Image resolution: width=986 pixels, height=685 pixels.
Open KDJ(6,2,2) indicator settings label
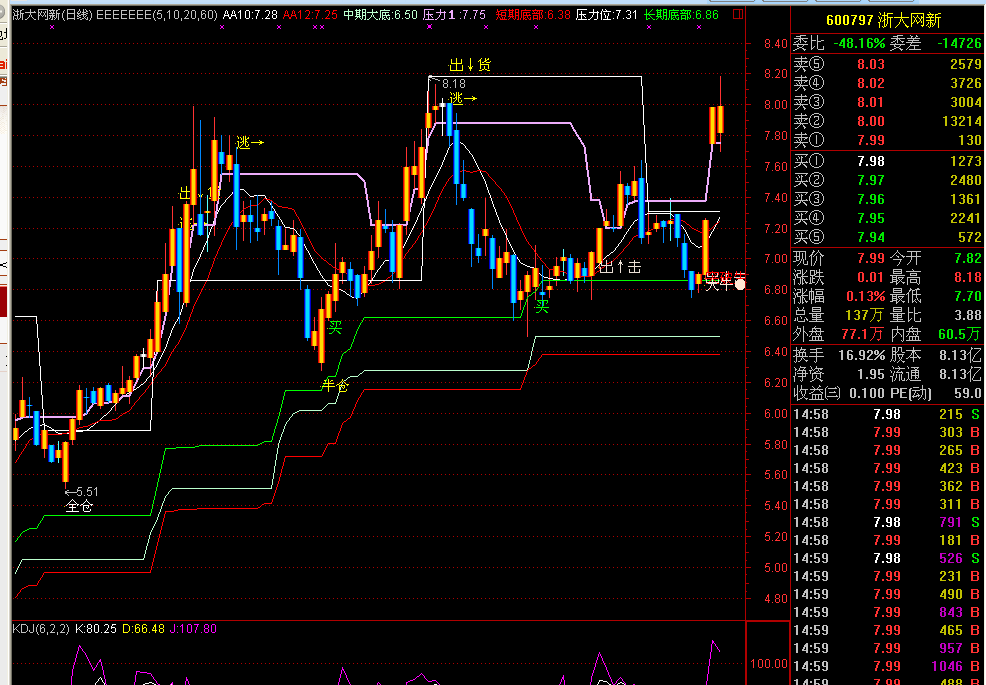tap(42, 629)
